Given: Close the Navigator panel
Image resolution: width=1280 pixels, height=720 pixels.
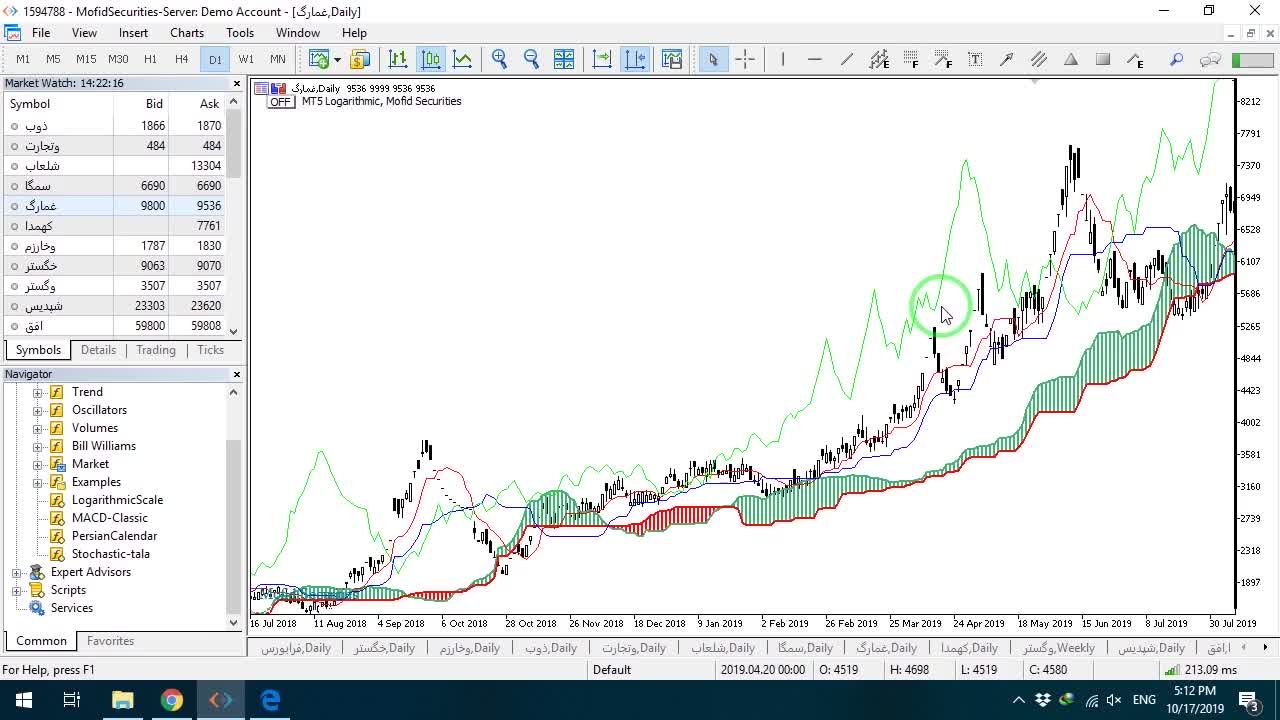Looking at the screenshot, I should (237, 374).
